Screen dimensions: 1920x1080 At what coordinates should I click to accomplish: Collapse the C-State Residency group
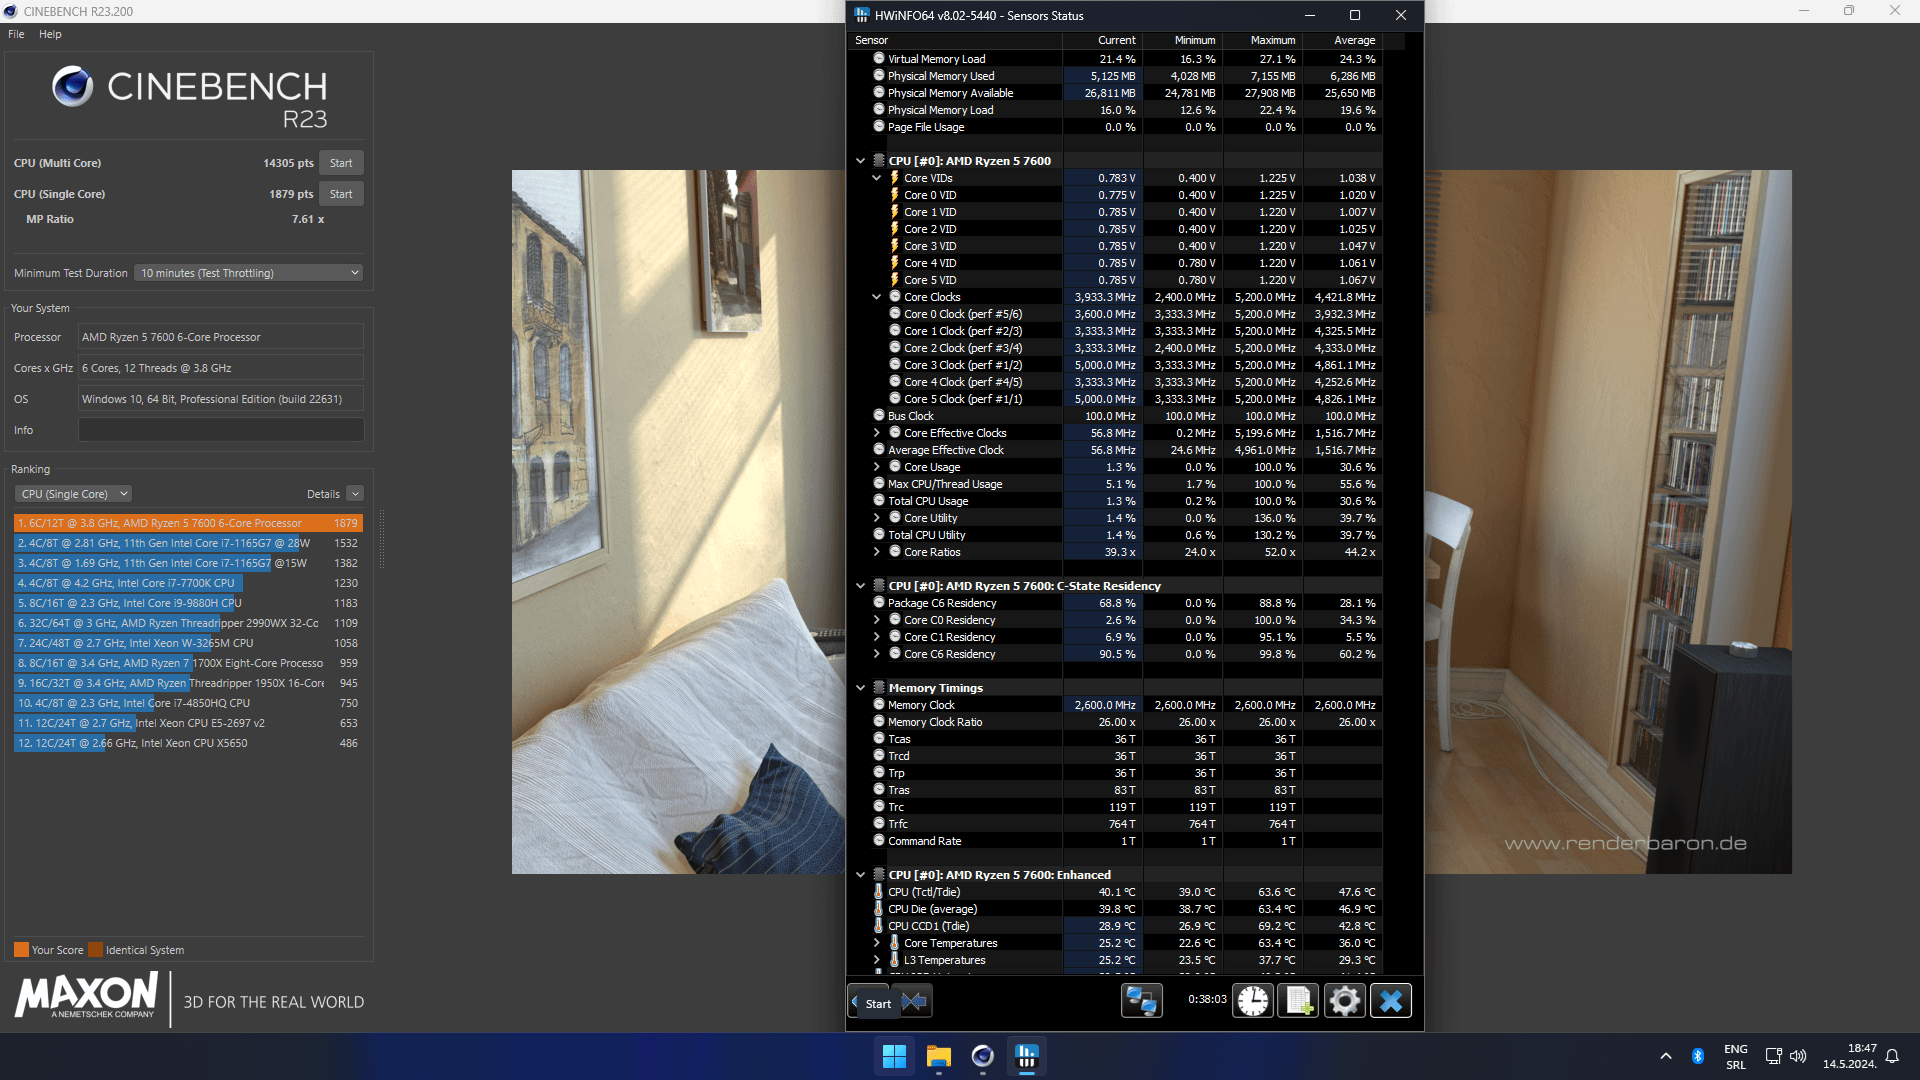[x=860, y=586]
